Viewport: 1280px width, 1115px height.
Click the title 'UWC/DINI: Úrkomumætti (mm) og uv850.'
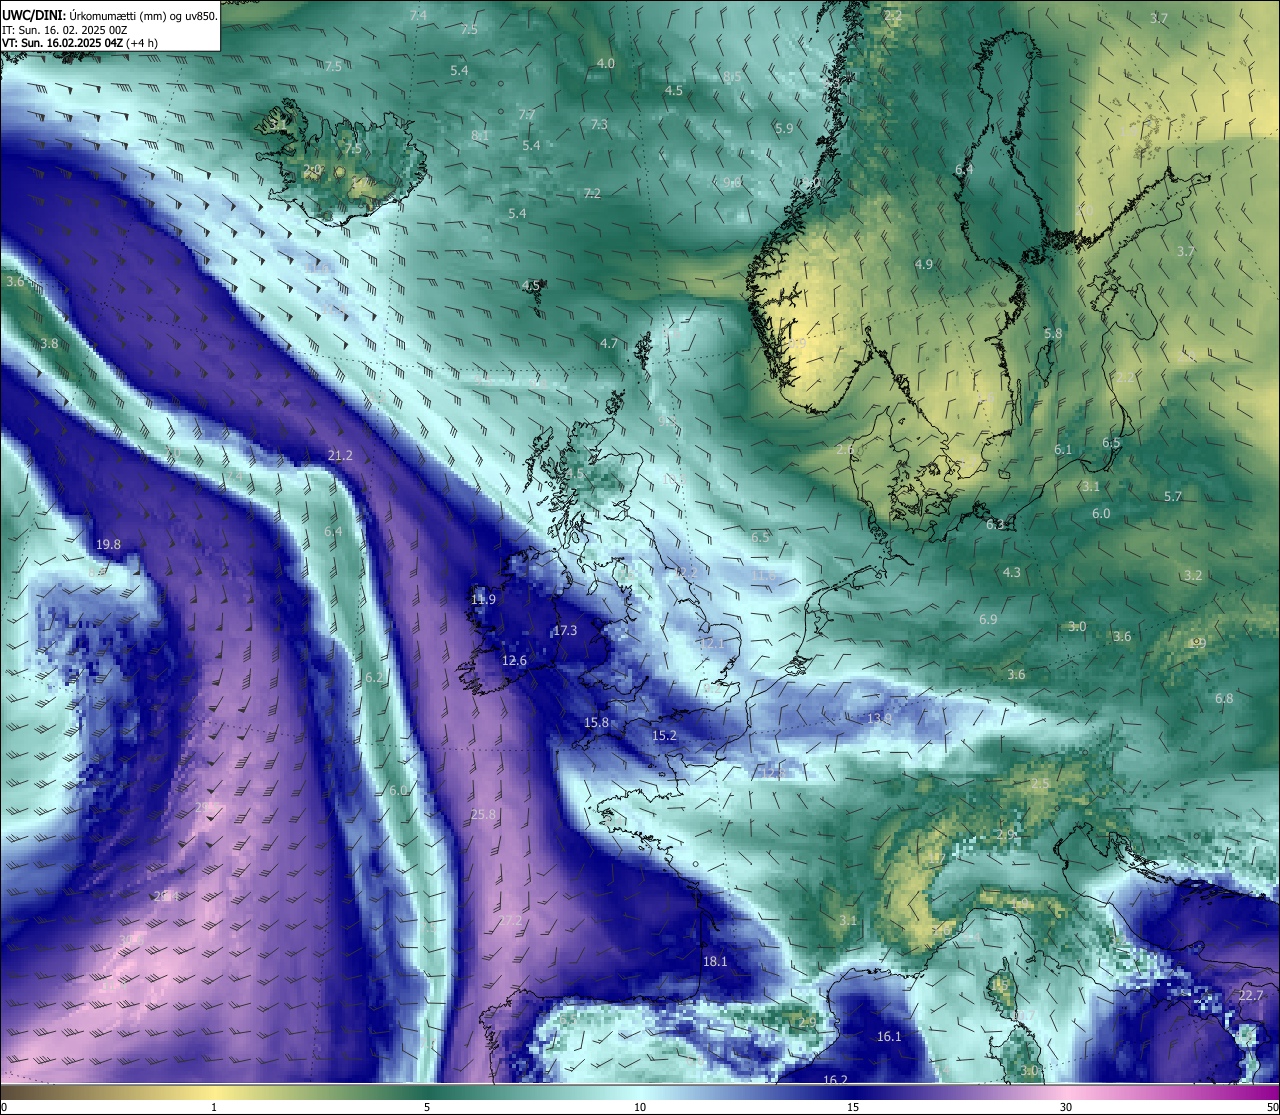[109, 16]
